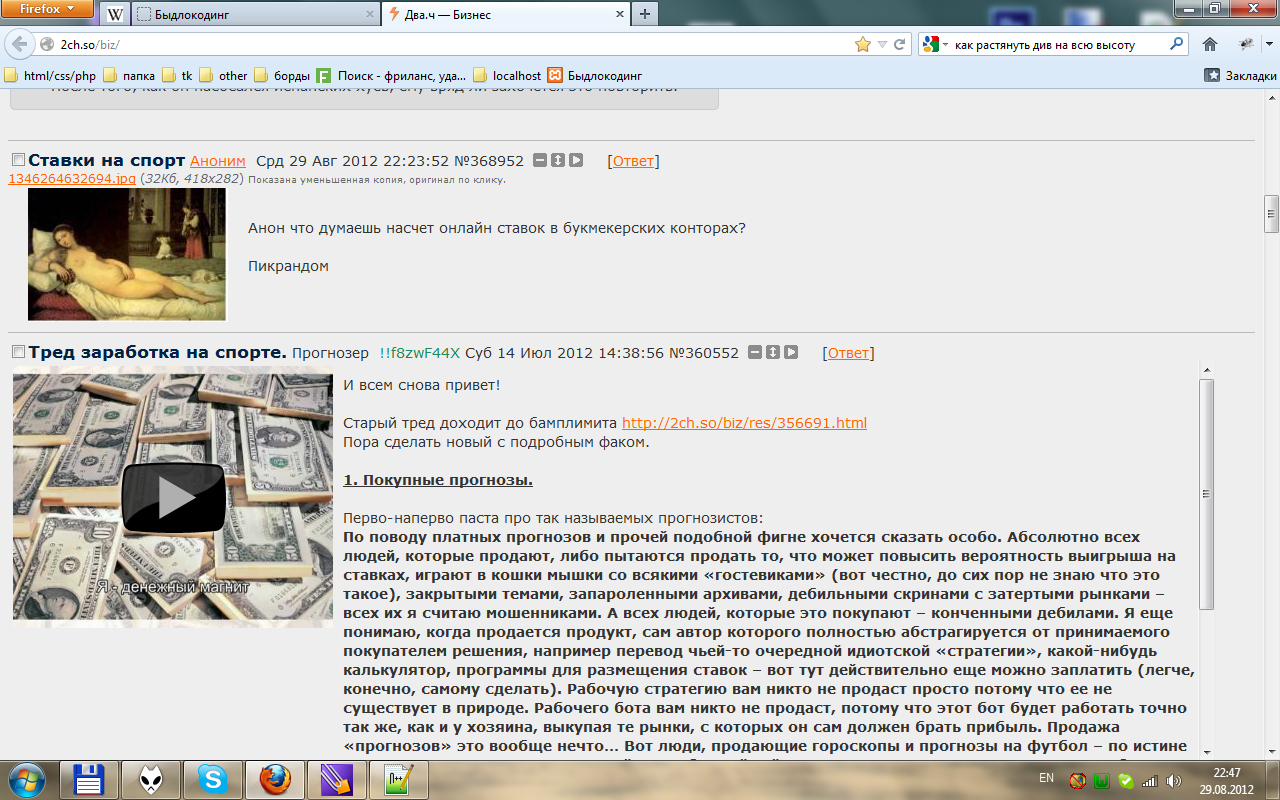Click the play arrow icon on post №368952
The width and height of the screenshot is (1280, 800).
[x=576, y=160]
